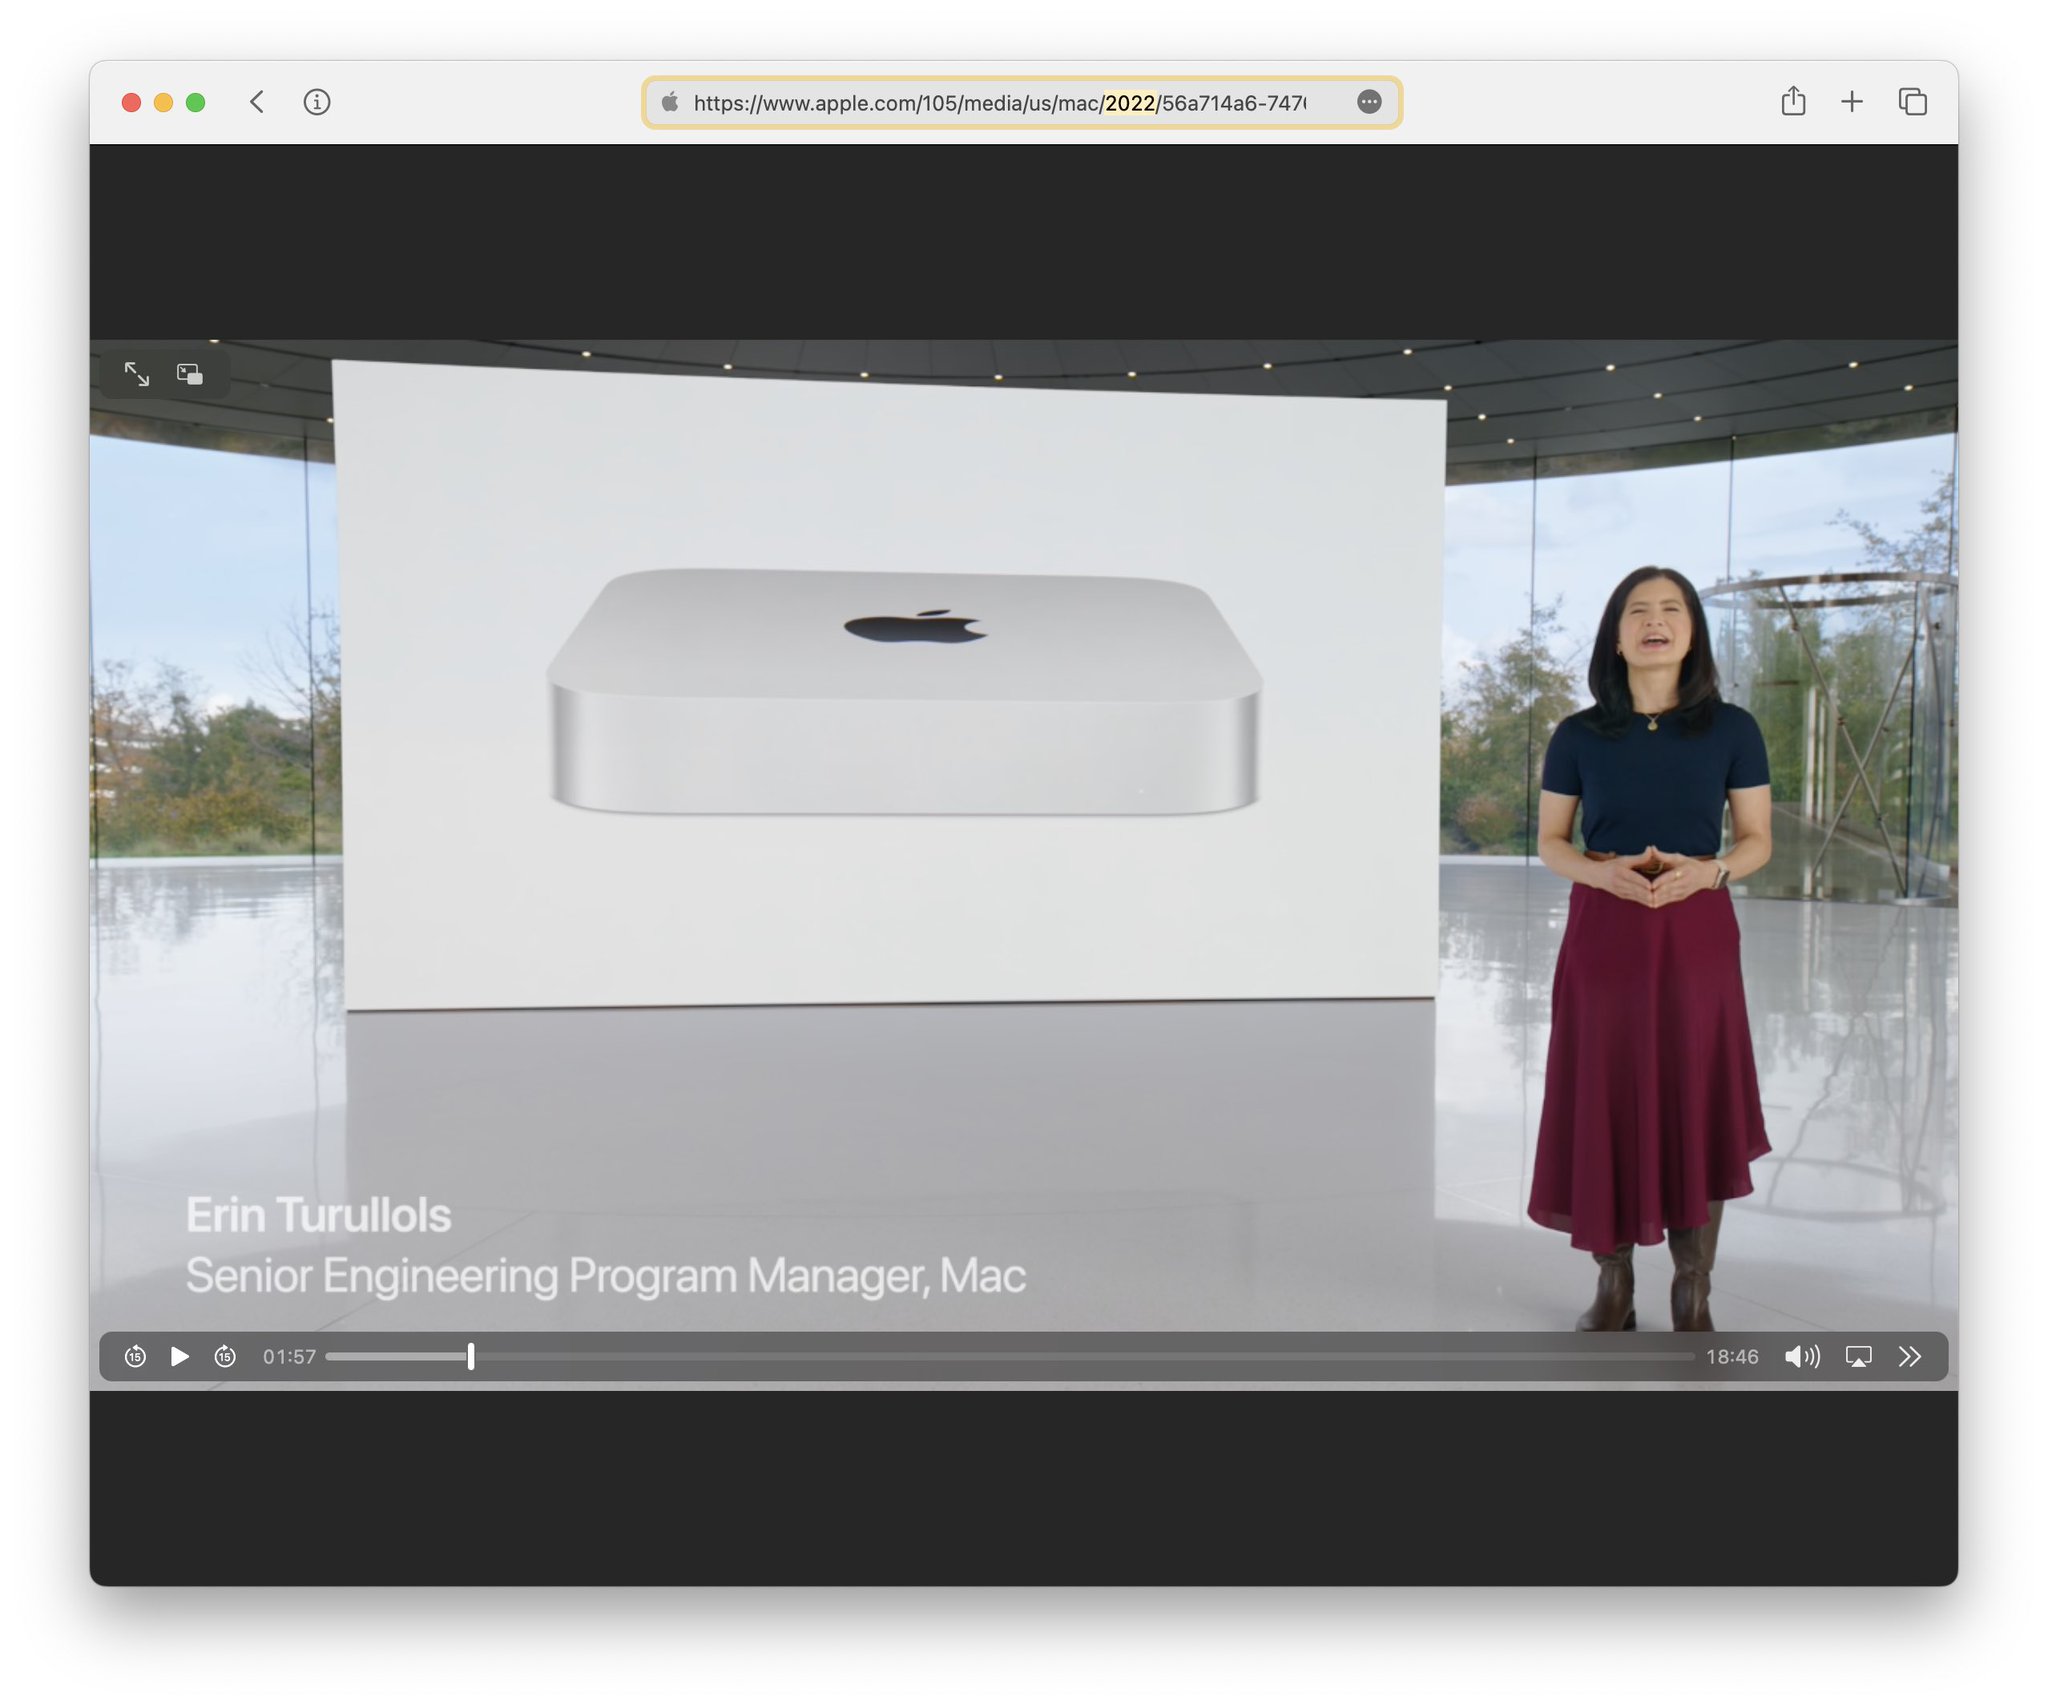Go back to the previous page
This screenshot has width=2048, height=1705.
pyautogui.click(x=257, y=101)
